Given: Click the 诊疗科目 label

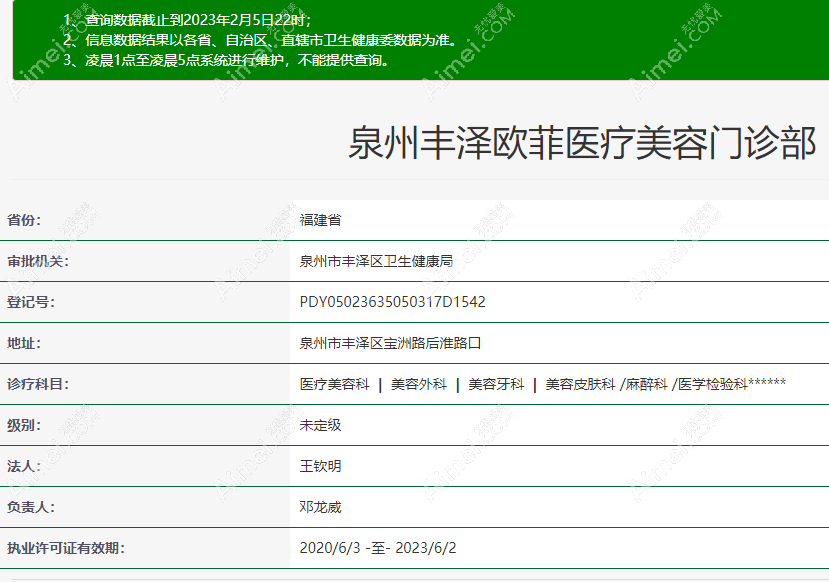Looking at the screenshot, I should click(x=38, y=384).
